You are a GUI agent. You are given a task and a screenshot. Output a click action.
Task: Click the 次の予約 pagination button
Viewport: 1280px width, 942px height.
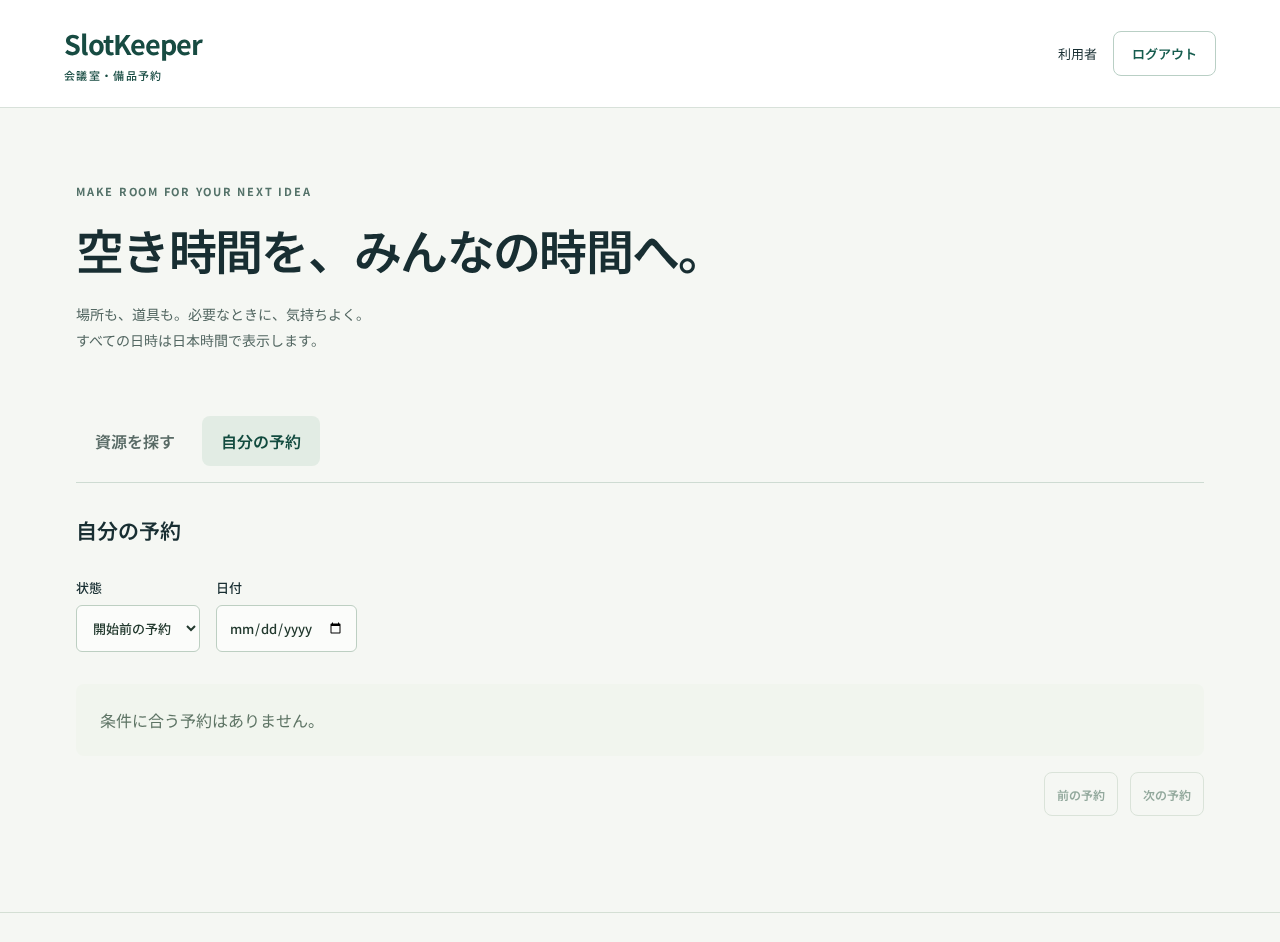coord(1167,794)
